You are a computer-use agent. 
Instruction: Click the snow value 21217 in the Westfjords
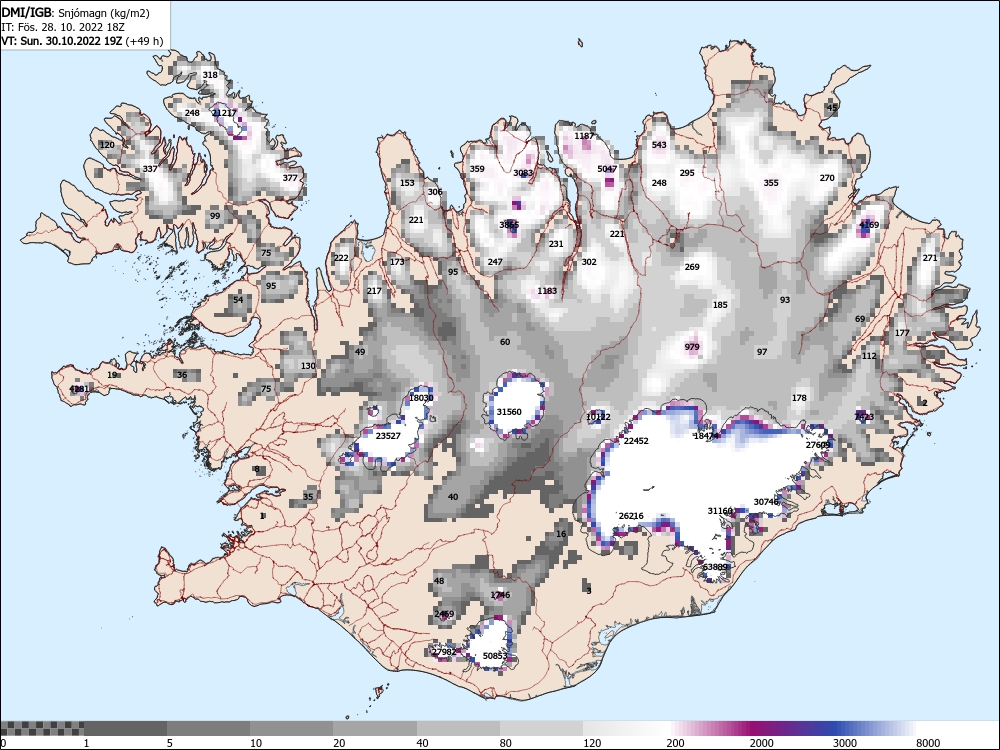224,113
